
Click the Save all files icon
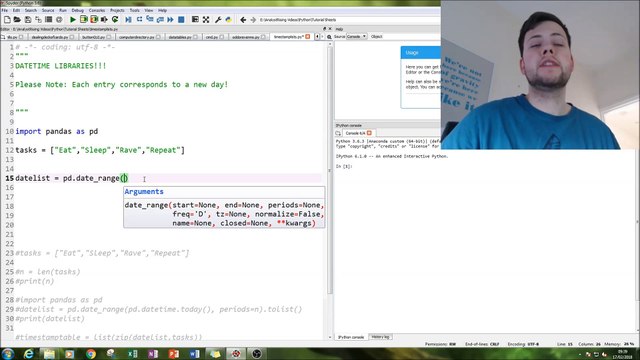(38, 20)
